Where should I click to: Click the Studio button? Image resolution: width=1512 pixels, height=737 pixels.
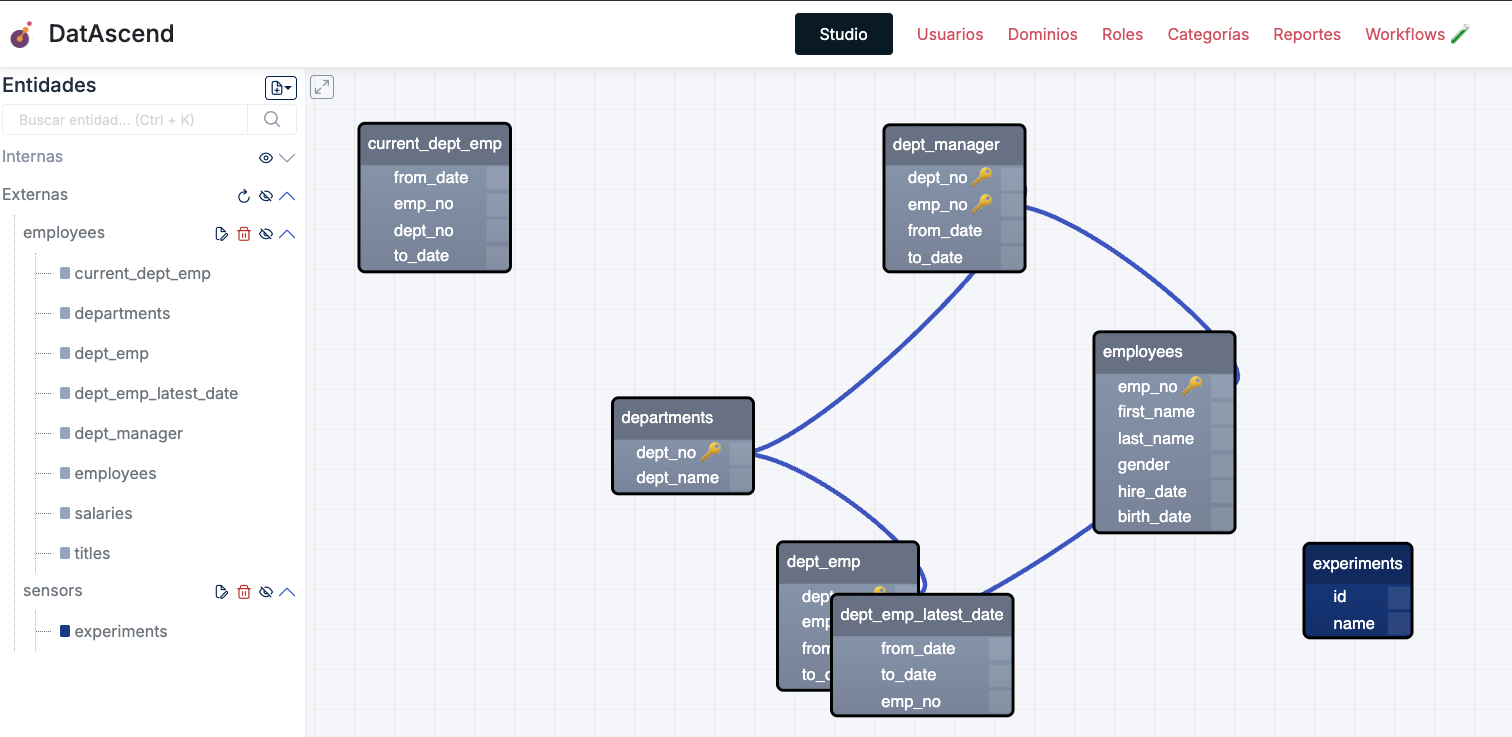[843, 35]
